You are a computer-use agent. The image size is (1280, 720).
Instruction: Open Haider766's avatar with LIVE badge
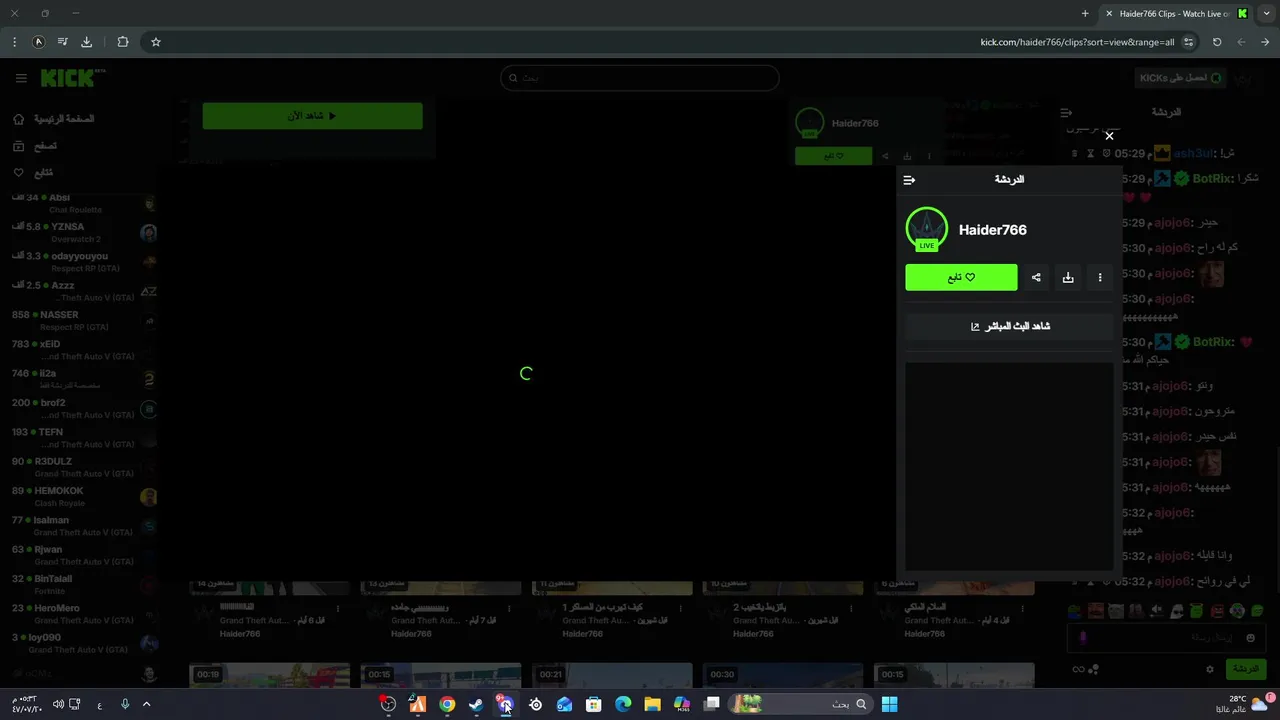(927, 229)
